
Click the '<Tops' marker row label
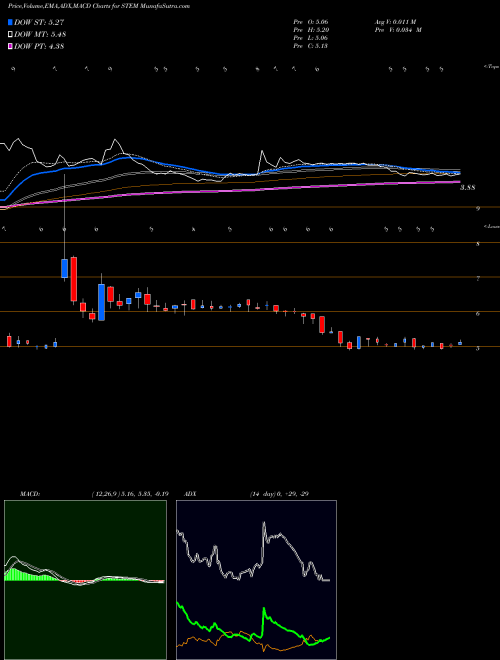(491, 67)
